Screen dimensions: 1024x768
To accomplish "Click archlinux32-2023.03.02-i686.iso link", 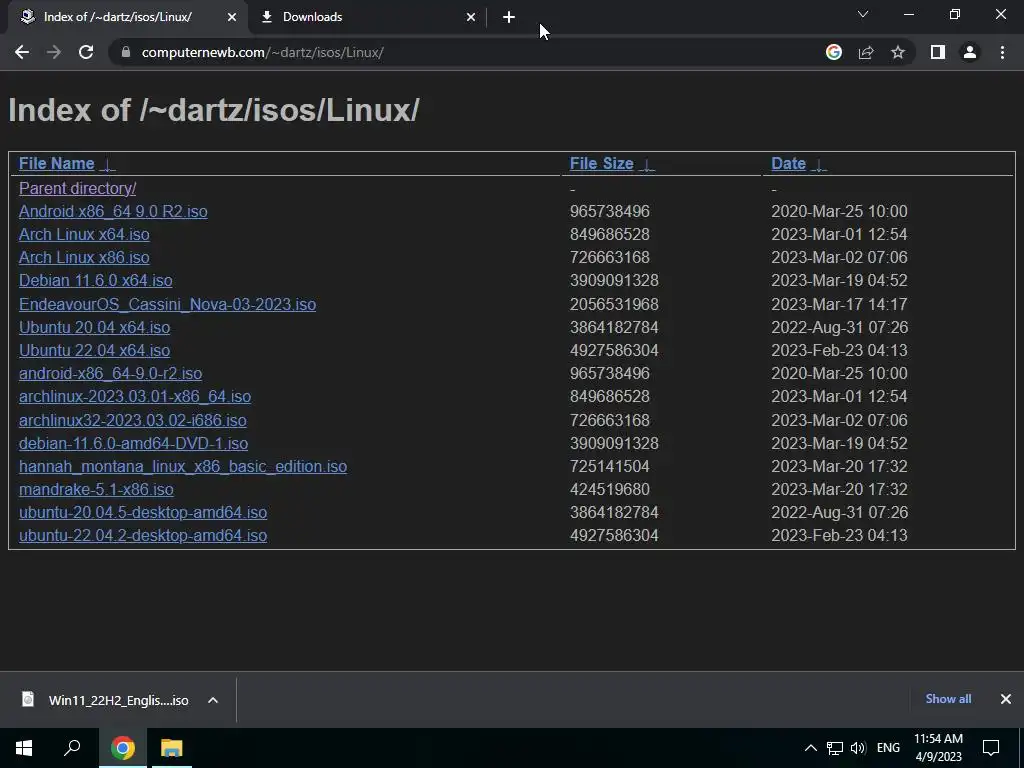I will click(x=133, y=420).
